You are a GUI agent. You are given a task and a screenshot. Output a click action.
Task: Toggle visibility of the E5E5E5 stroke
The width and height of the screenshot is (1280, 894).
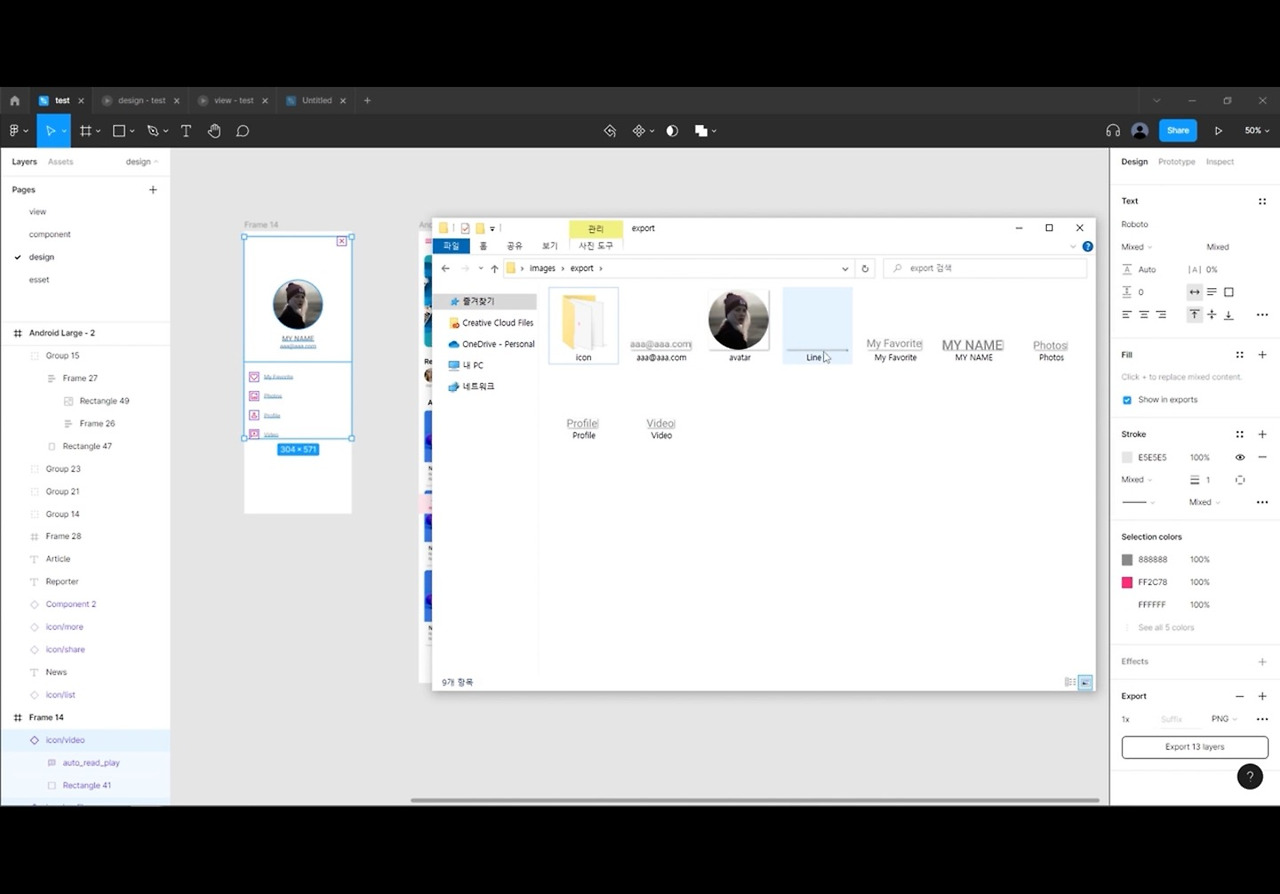tap(1240, 458)
